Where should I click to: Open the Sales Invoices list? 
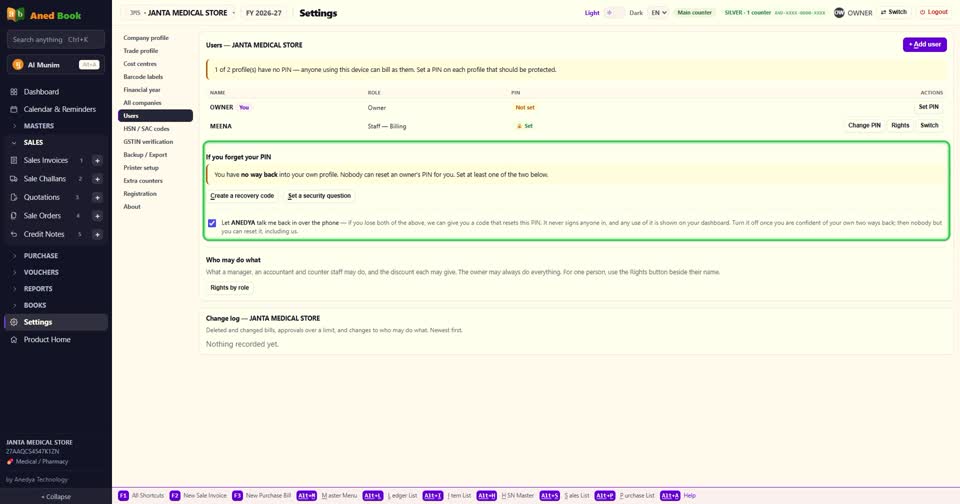point(45,160)
